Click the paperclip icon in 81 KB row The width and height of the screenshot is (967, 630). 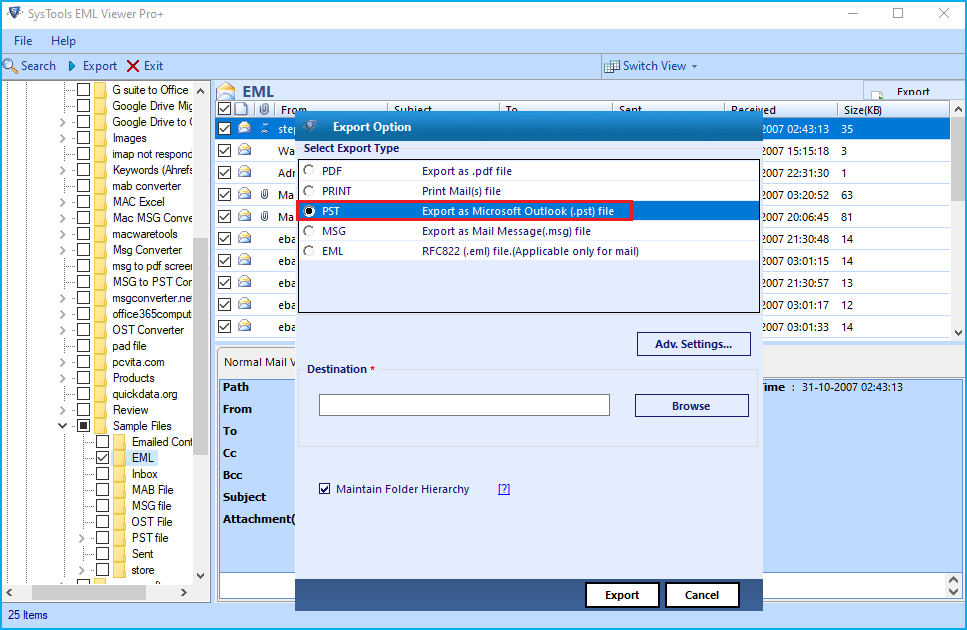pyautogui.click(x=264, y=216)
